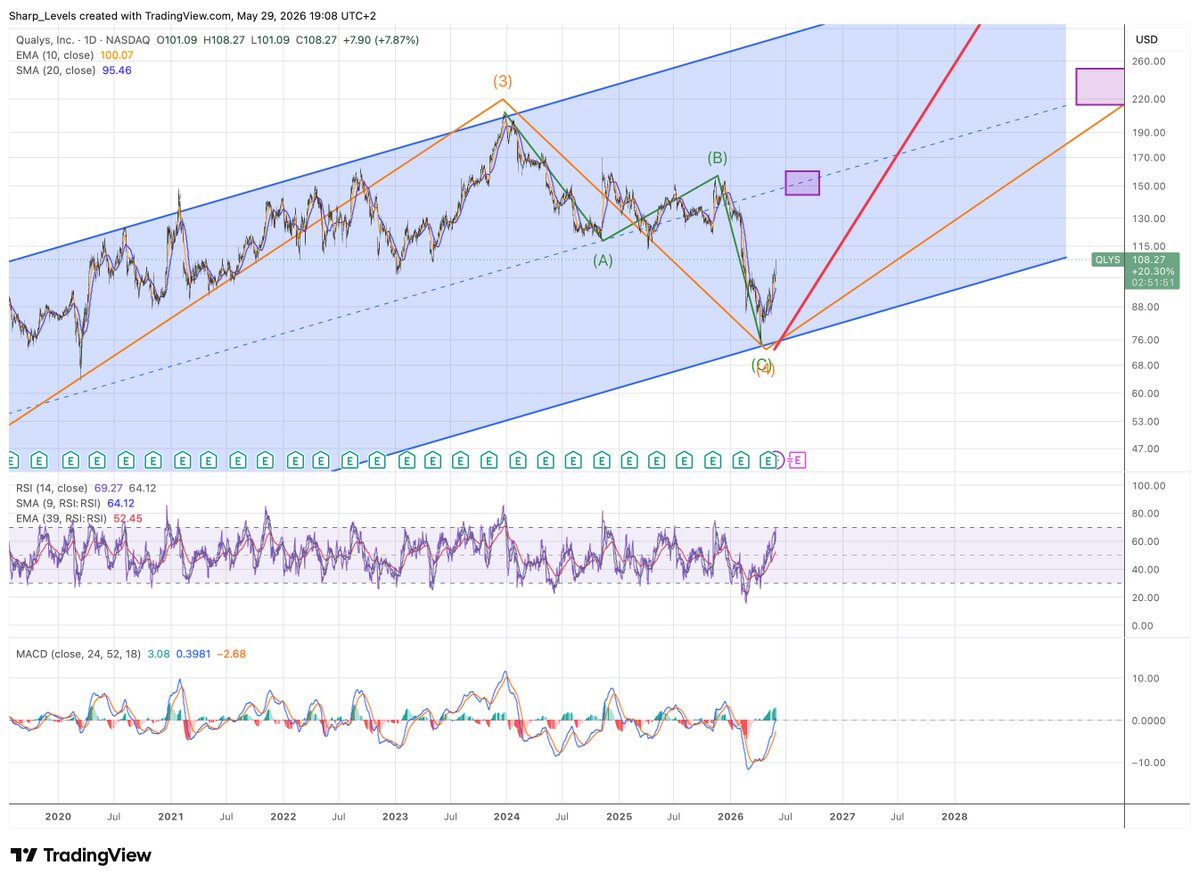The image size is (1199, 882).
Task: Select the SMA (9, RSI:RSI) legend entry
Action: 58,503
